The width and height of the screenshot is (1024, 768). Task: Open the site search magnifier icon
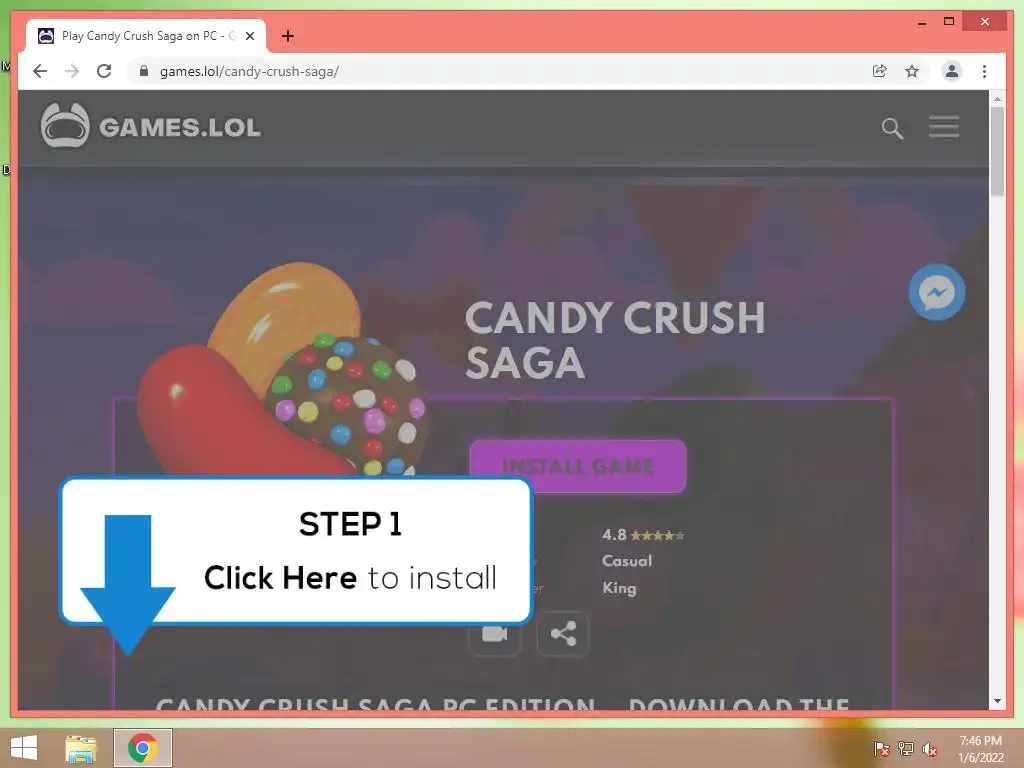pyautogui.click(x=892, y=128)
